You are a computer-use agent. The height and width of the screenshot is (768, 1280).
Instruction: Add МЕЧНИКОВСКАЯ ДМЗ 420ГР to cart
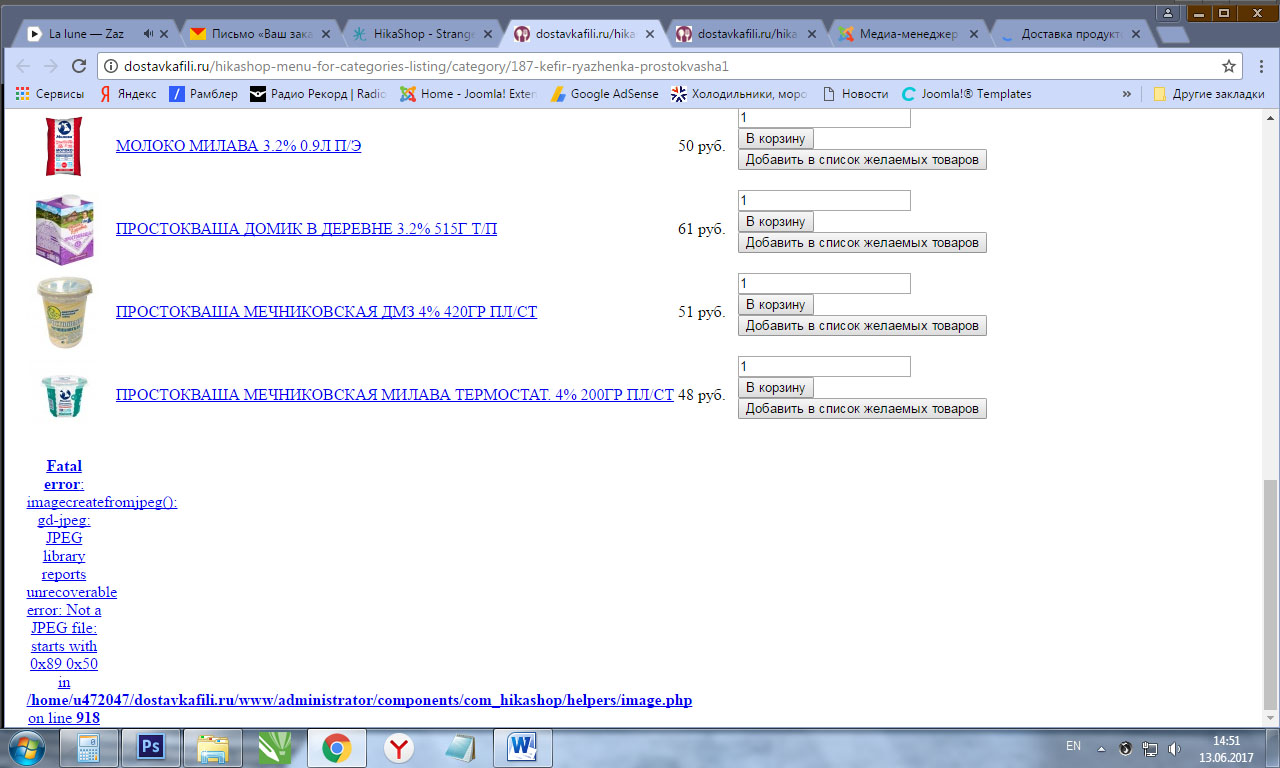776,304
